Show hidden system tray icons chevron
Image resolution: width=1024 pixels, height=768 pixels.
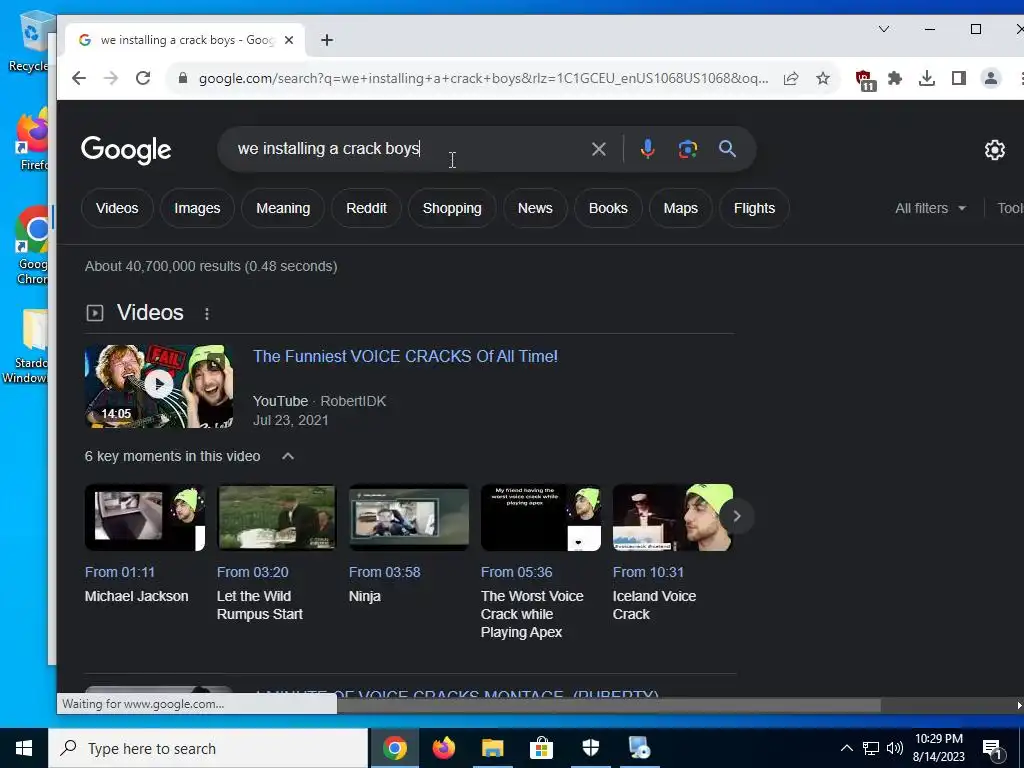click(x=846, y=748)
